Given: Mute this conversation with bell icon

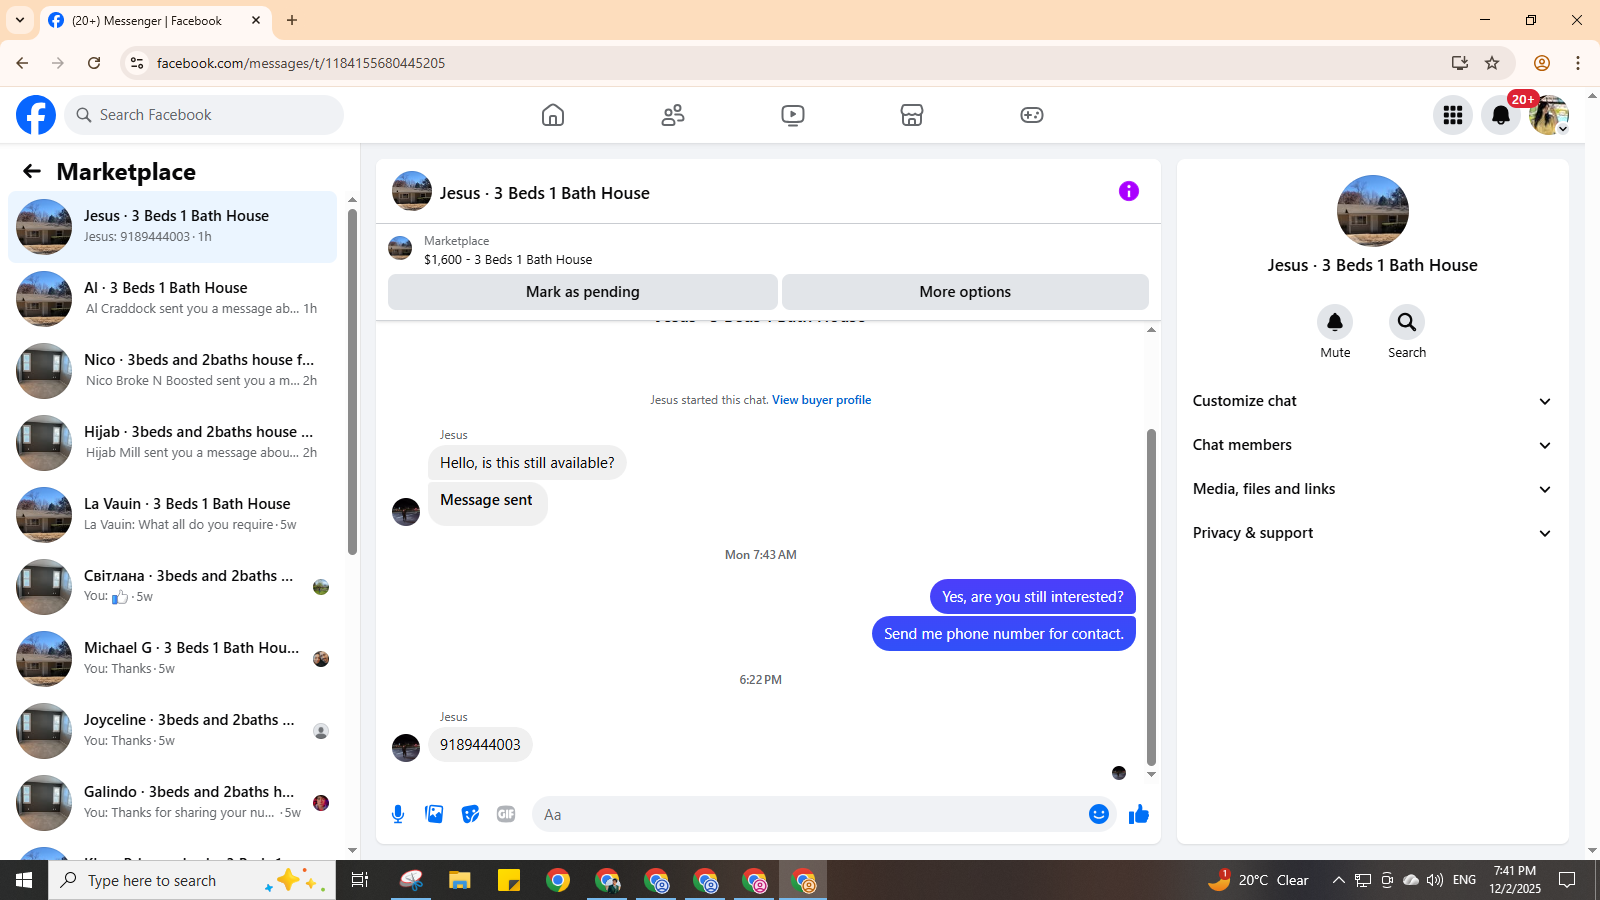Looking at the screenshot, I should pos(1335,322).
